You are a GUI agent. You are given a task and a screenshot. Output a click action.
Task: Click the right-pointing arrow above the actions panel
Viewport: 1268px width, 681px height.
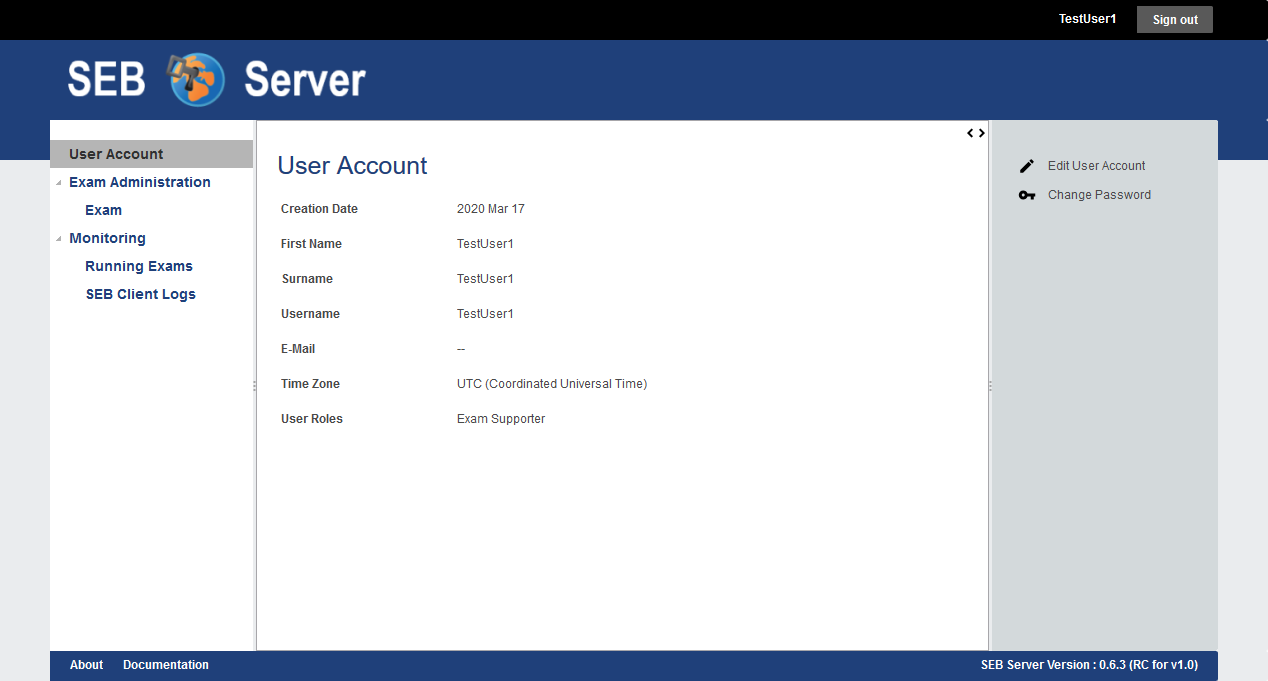tap(982, 133)
